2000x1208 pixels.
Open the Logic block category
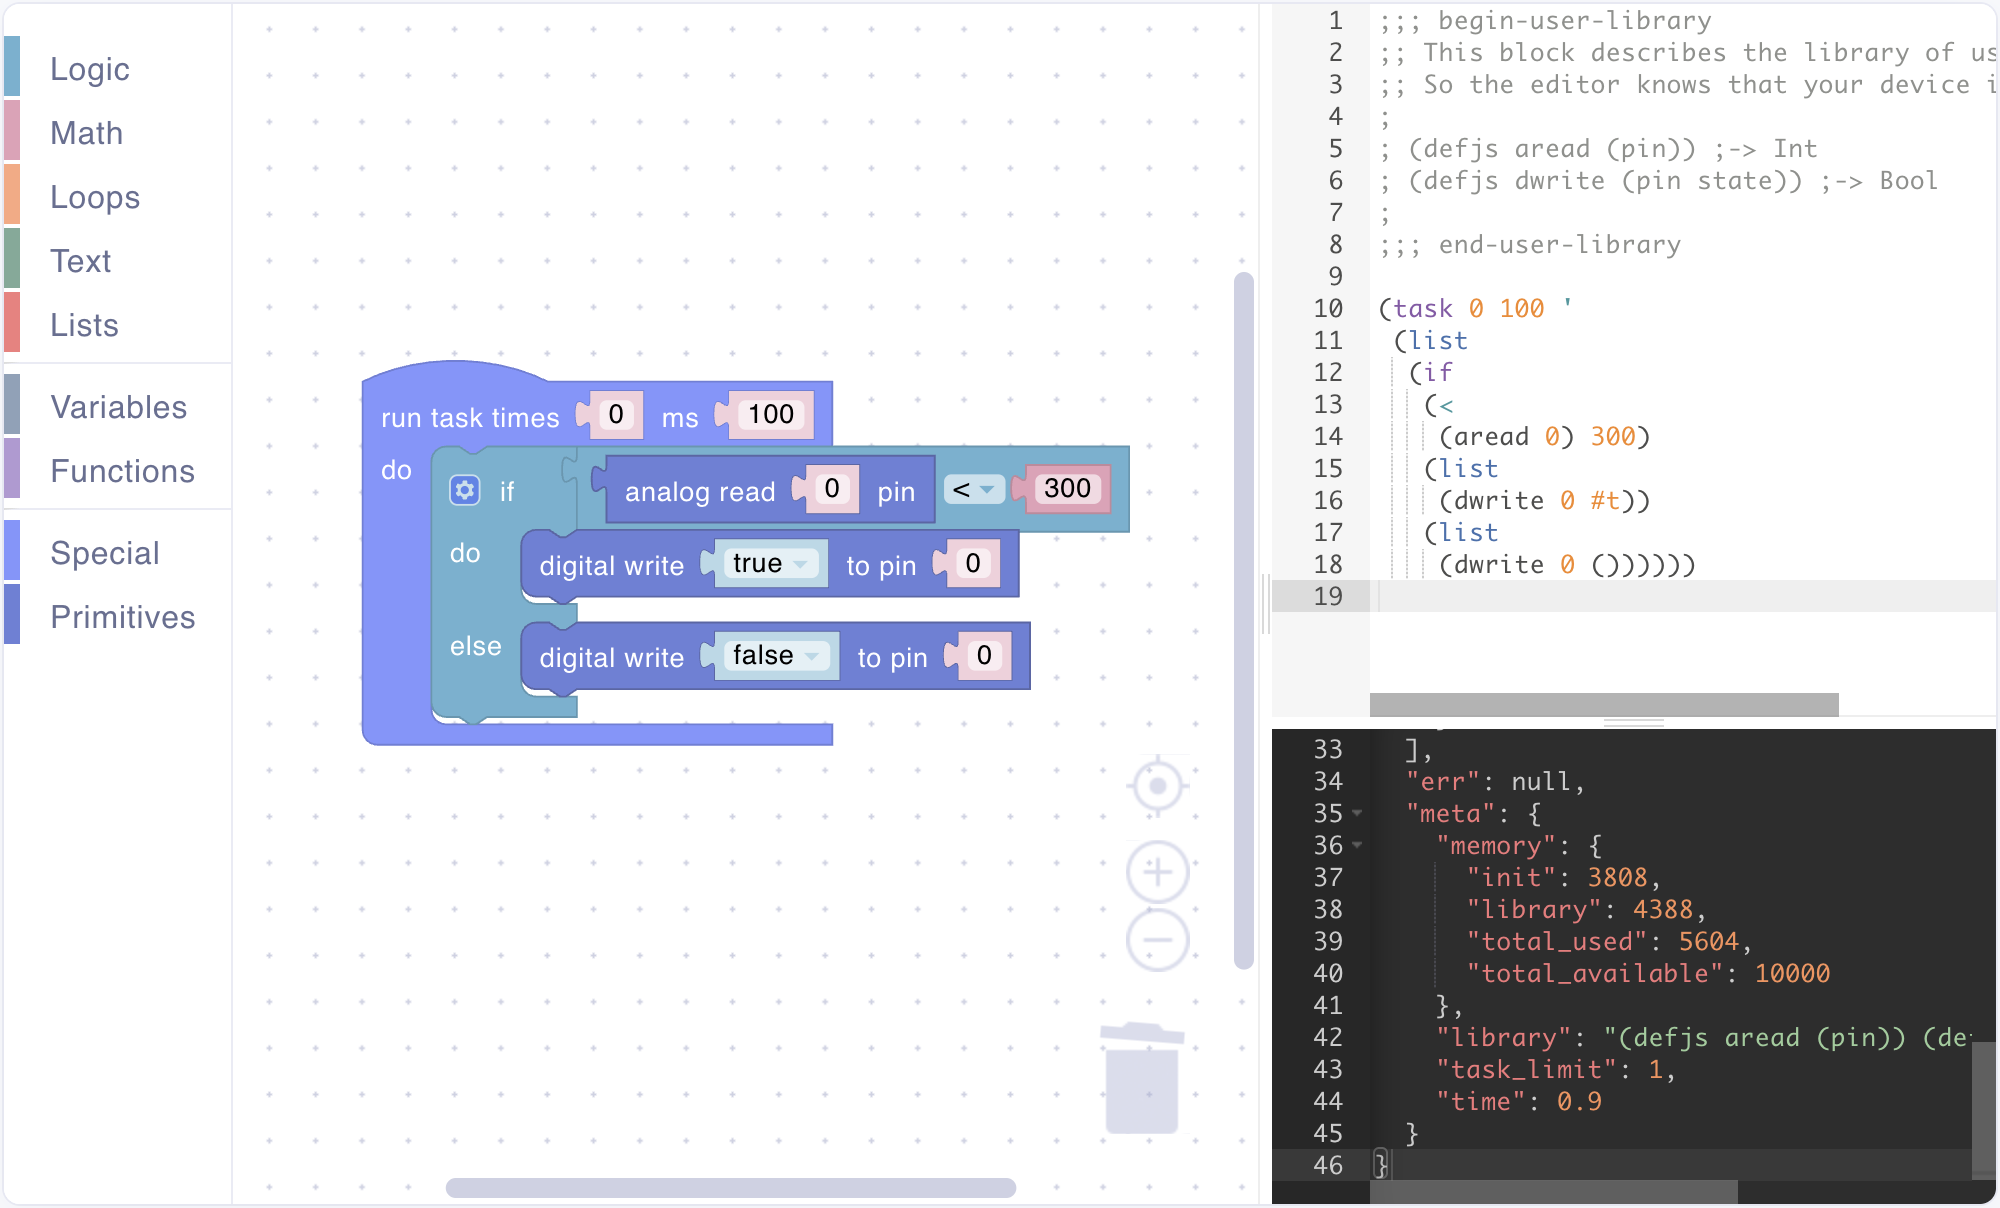click(x=90, y=69)
